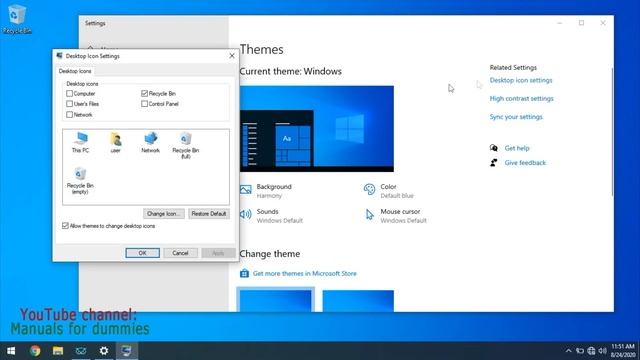Screen dimensions: 640x360
Task: Click the Desktop Icon Settings taskbar icon
Action: pyautogui.click(x=127, y=351)
